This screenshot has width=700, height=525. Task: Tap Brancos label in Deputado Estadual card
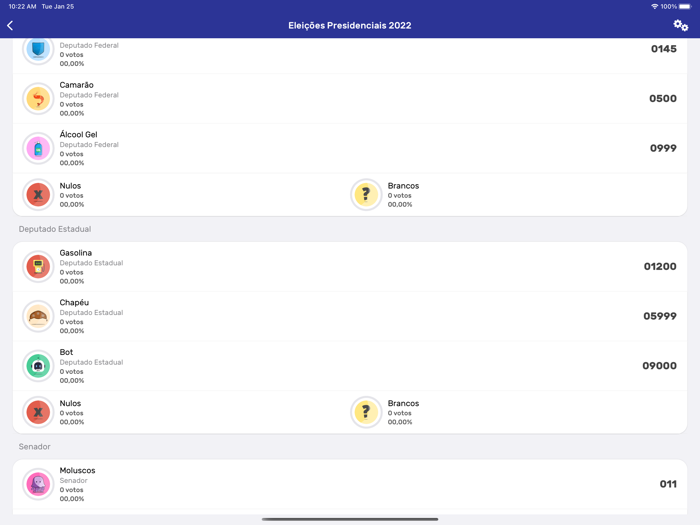click(403, 403)
